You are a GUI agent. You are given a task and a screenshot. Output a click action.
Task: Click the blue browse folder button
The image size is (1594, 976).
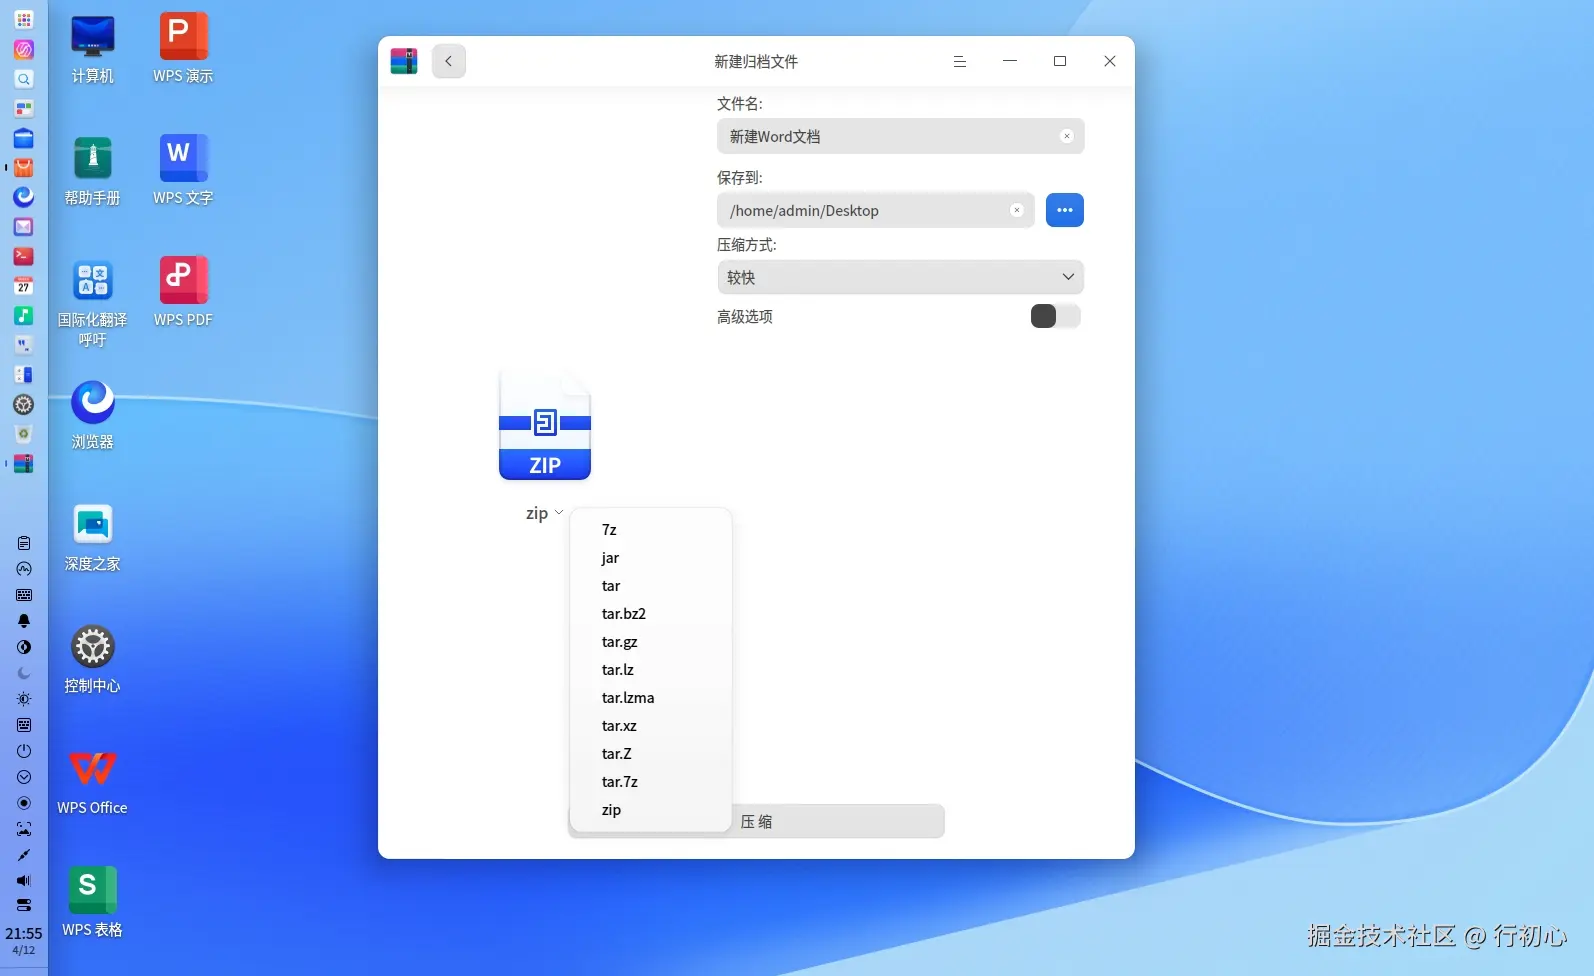pos(1065,210)
